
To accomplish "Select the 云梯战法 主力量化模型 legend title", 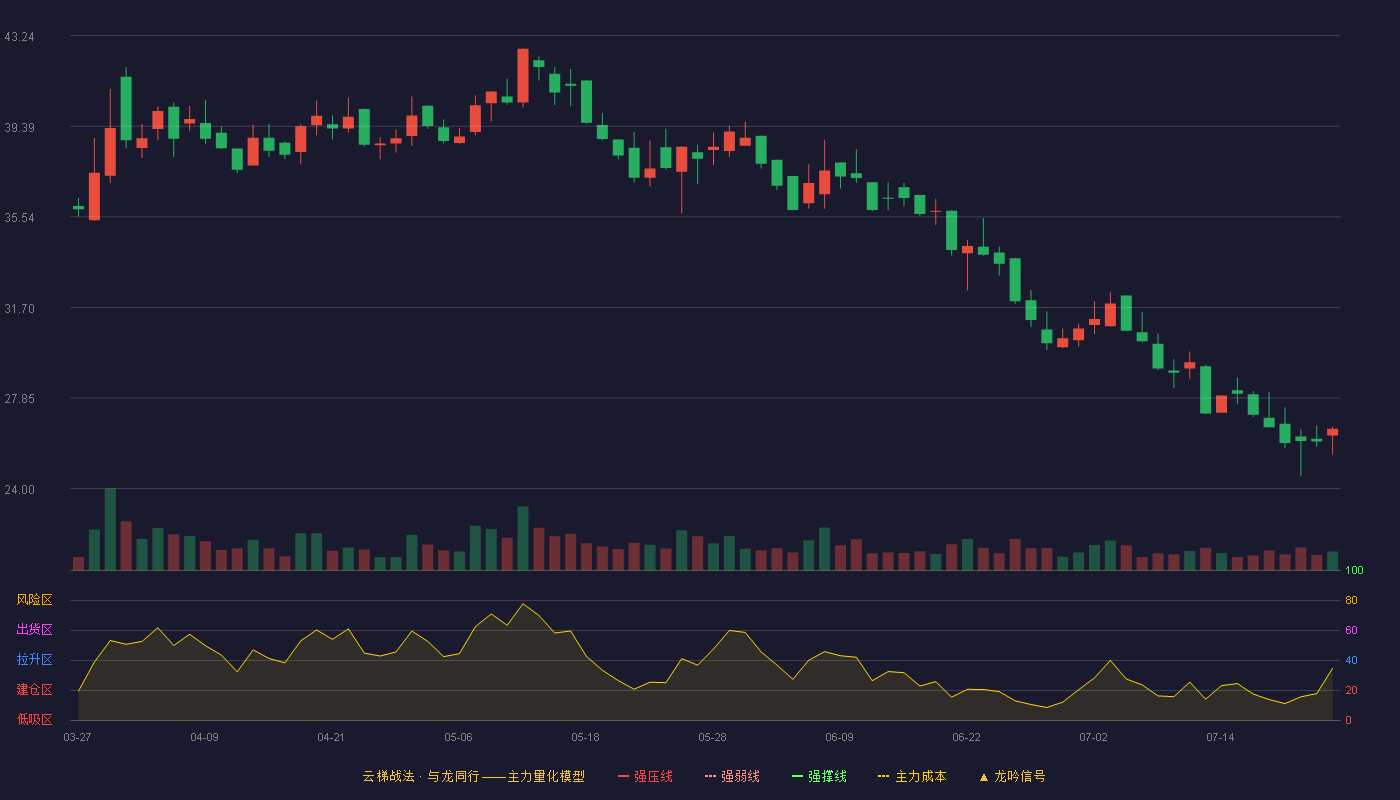I will pyautogui.click(x=474, y=776).
